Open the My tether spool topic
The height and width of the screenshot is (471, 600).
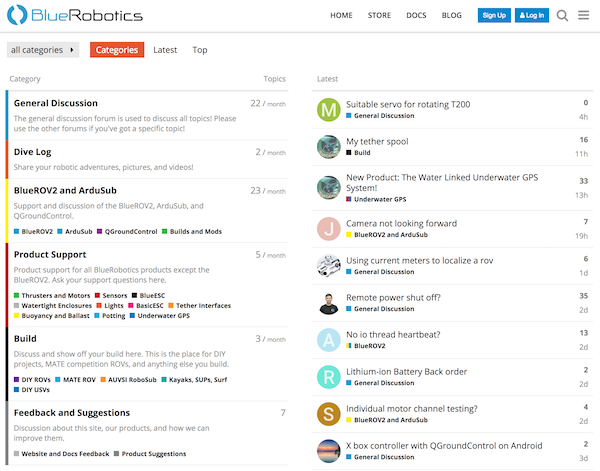(377, 142)
